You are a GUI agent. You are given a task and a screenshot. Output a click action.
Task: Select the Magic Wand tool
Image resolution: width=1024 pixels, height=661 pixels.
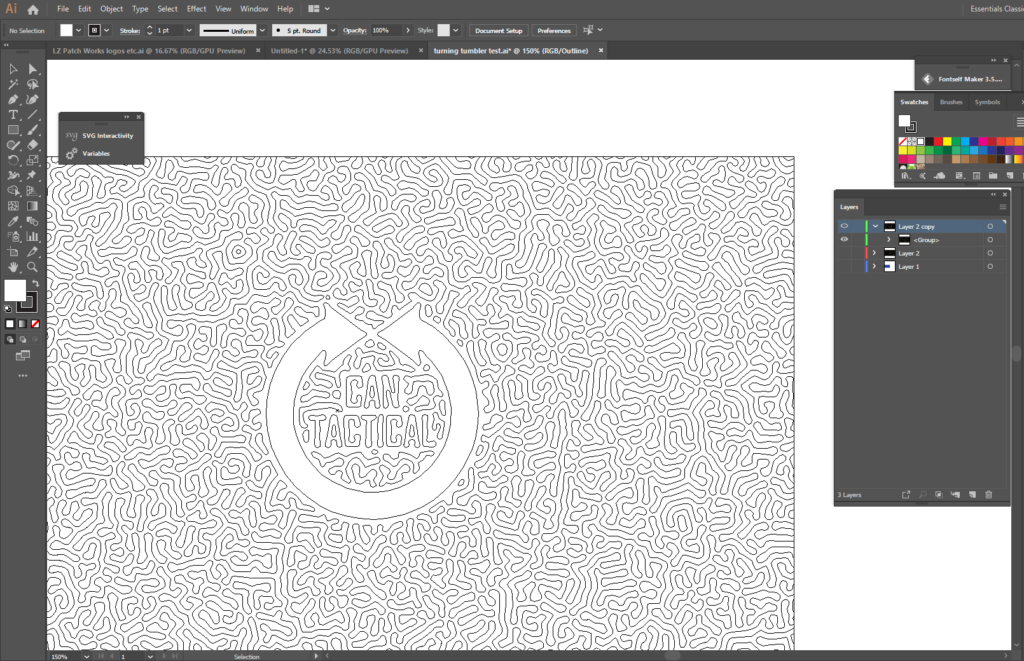point(13,84)
